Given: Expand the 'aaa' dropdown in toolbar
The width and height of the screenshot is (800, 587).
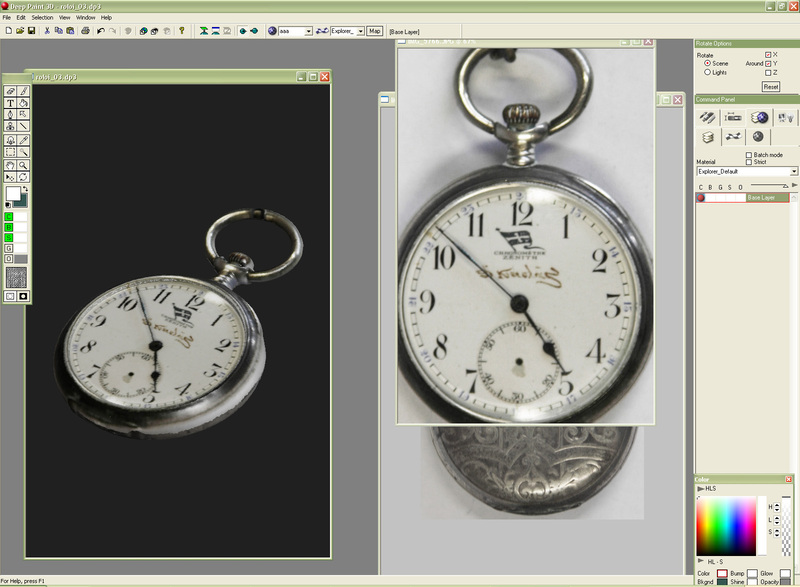Looking at the screenshot, I should [308, 31].
